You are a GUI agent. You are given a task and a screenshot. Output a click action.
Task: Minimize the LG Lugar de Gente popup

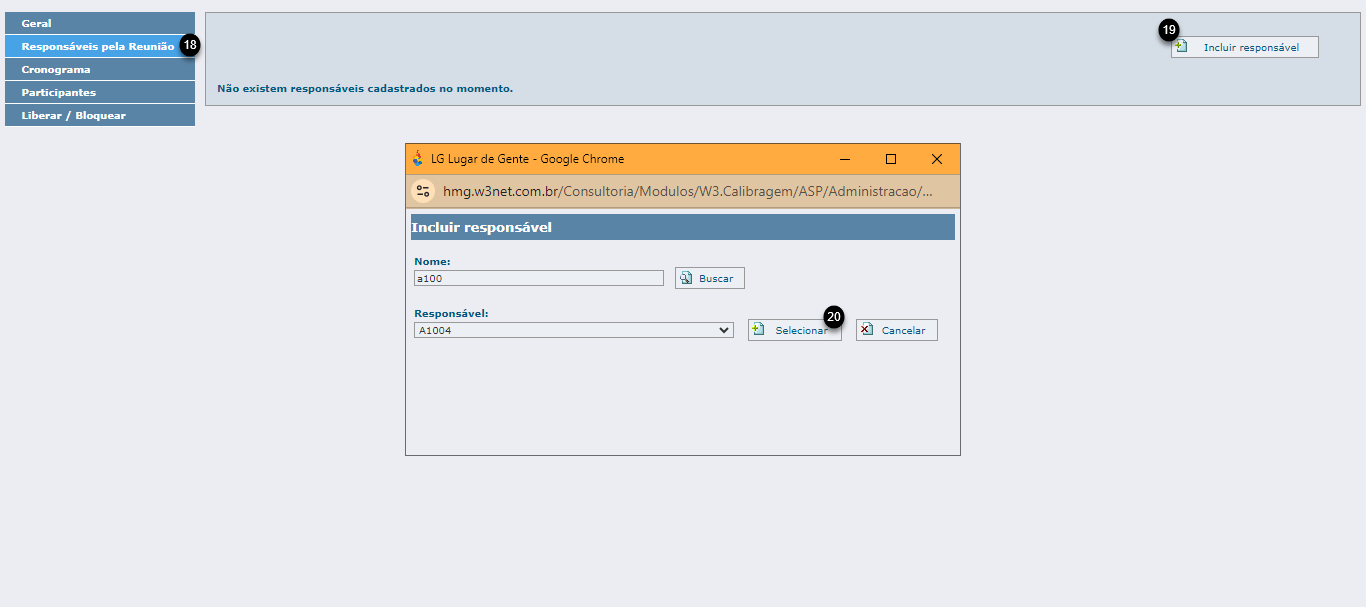coord(846,159)
